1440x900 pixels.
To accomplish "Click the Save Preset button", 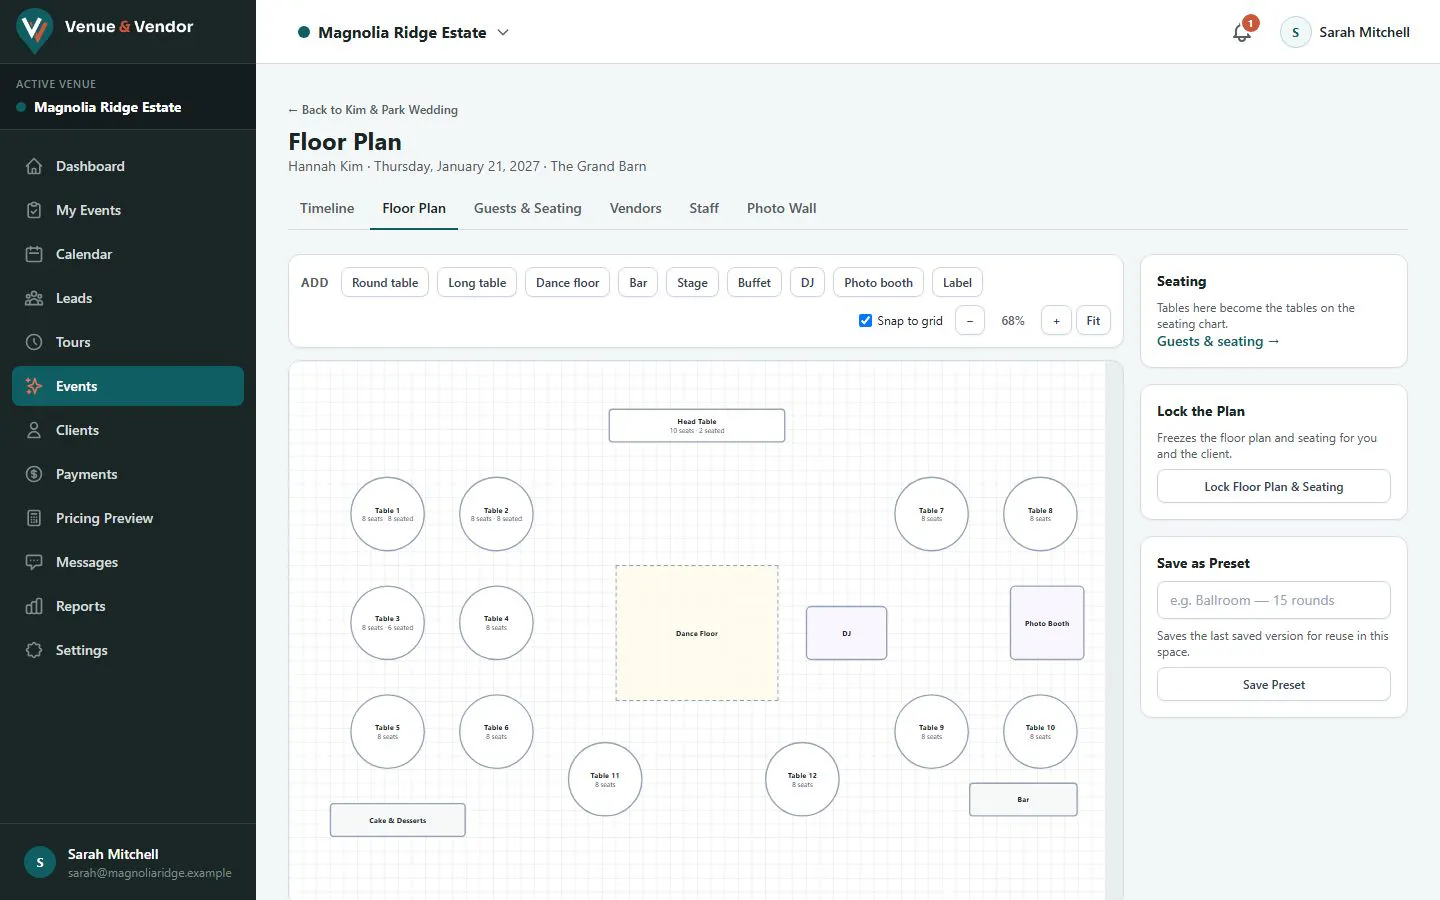I will pyautogui.click(x=1274, y=685).
